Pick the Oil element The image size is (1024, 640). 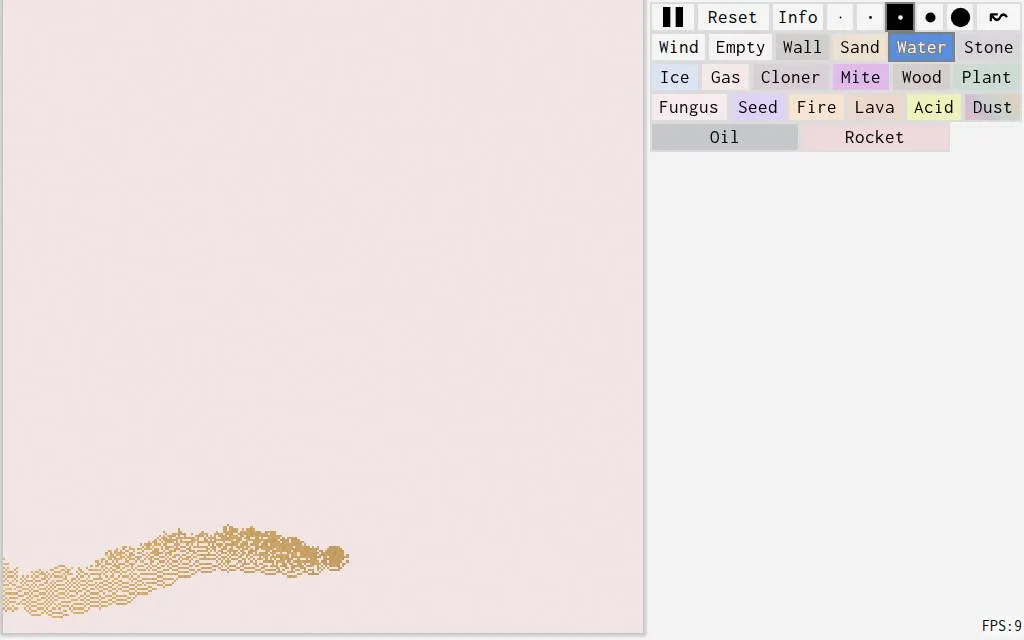pos(724,137)
